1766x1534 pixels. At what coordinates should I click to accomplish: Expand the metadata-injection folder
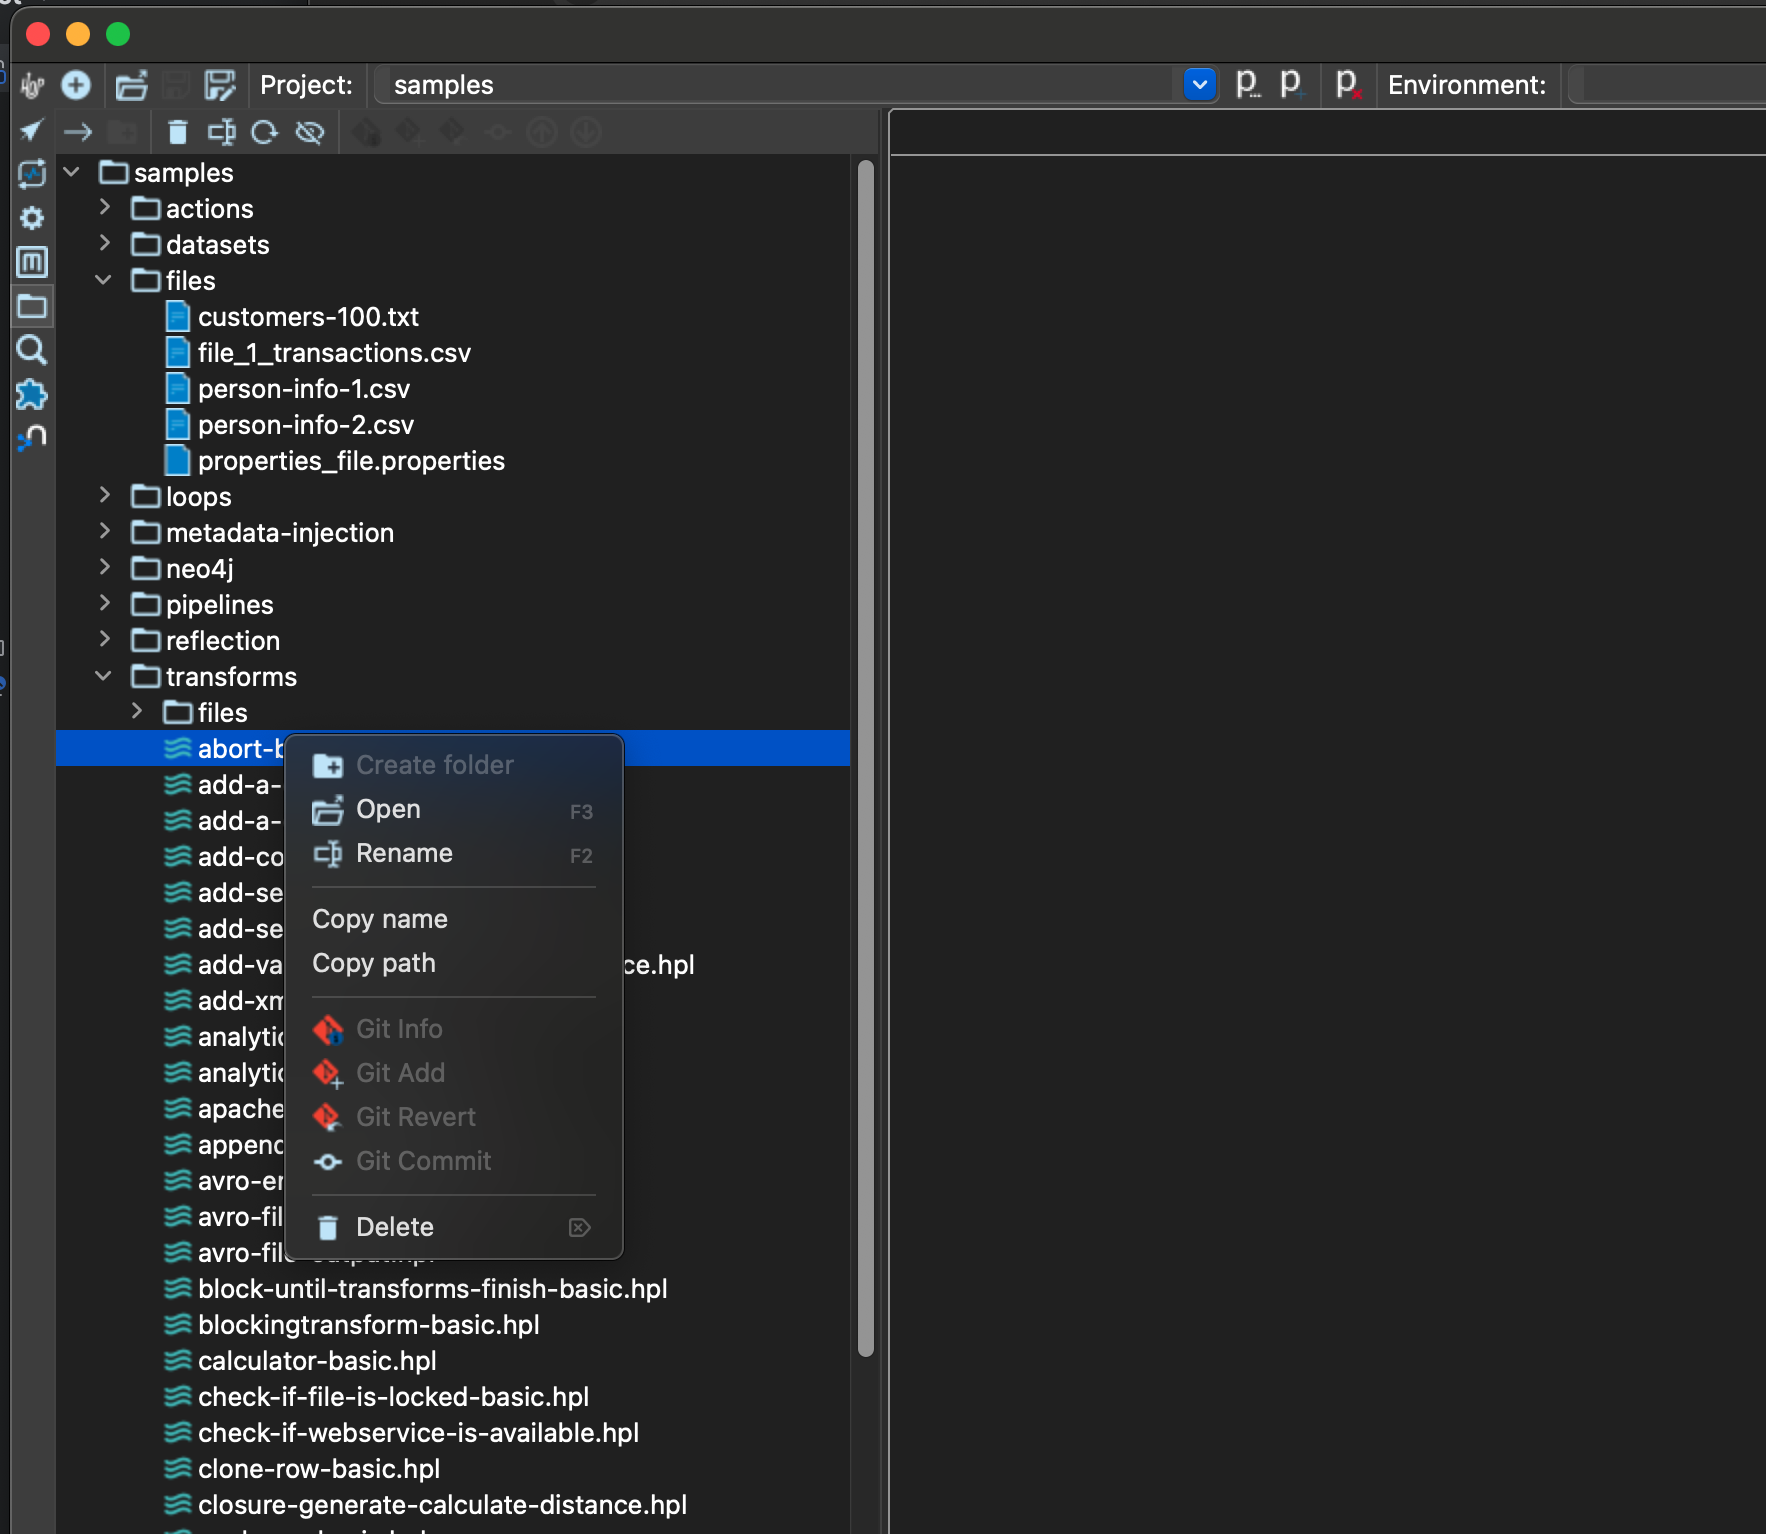[x=105, y=532]
